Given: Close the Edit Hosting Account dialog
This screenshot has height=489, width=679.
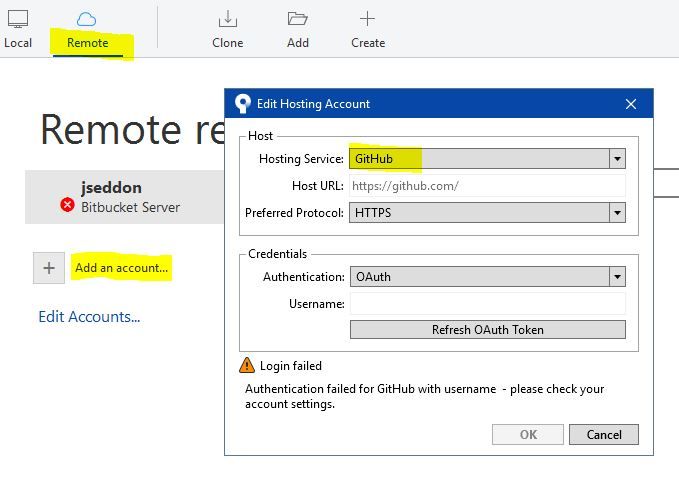Looking at the screenshot, I should click(631, 104).
